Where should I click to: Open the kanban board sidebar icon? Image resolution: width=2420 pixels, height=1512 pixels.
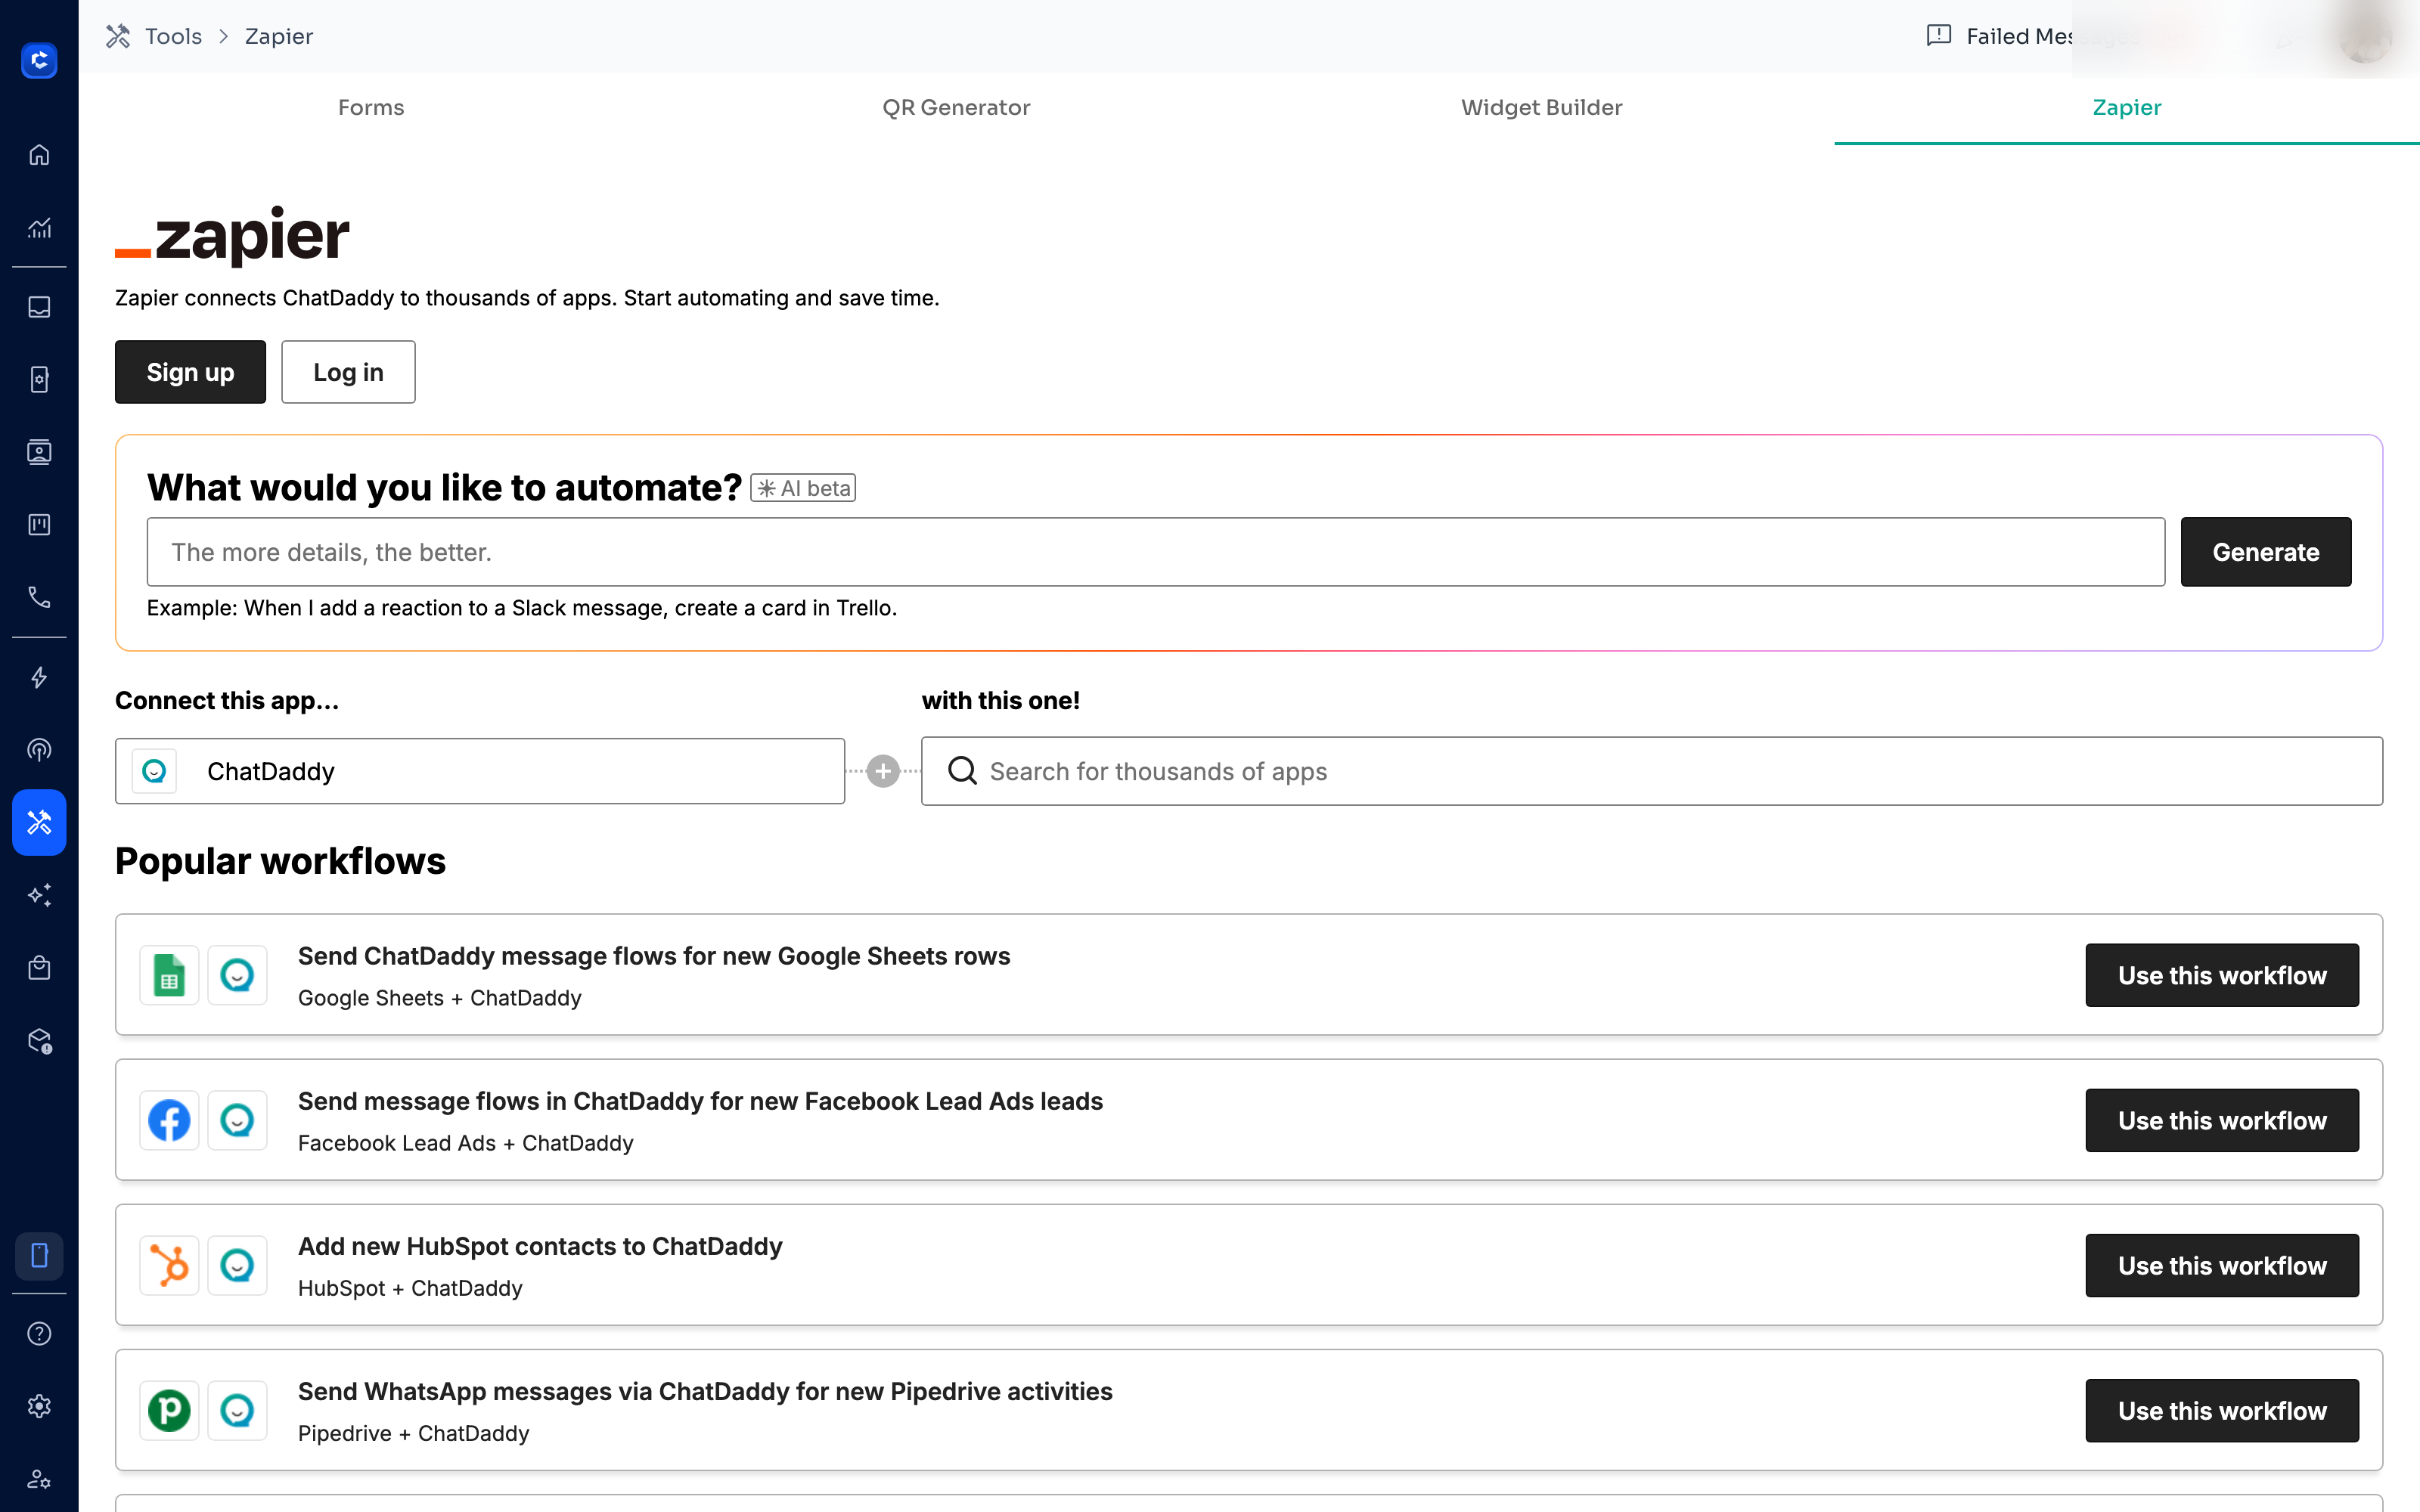click(x=39, y=525)
